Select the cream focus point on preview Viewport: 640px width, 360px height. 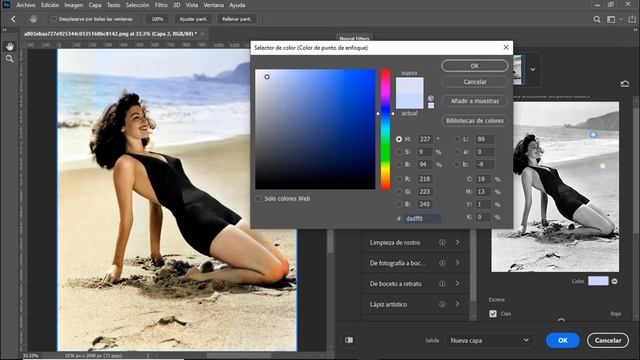pyautogui.click(x=602, y=166)
